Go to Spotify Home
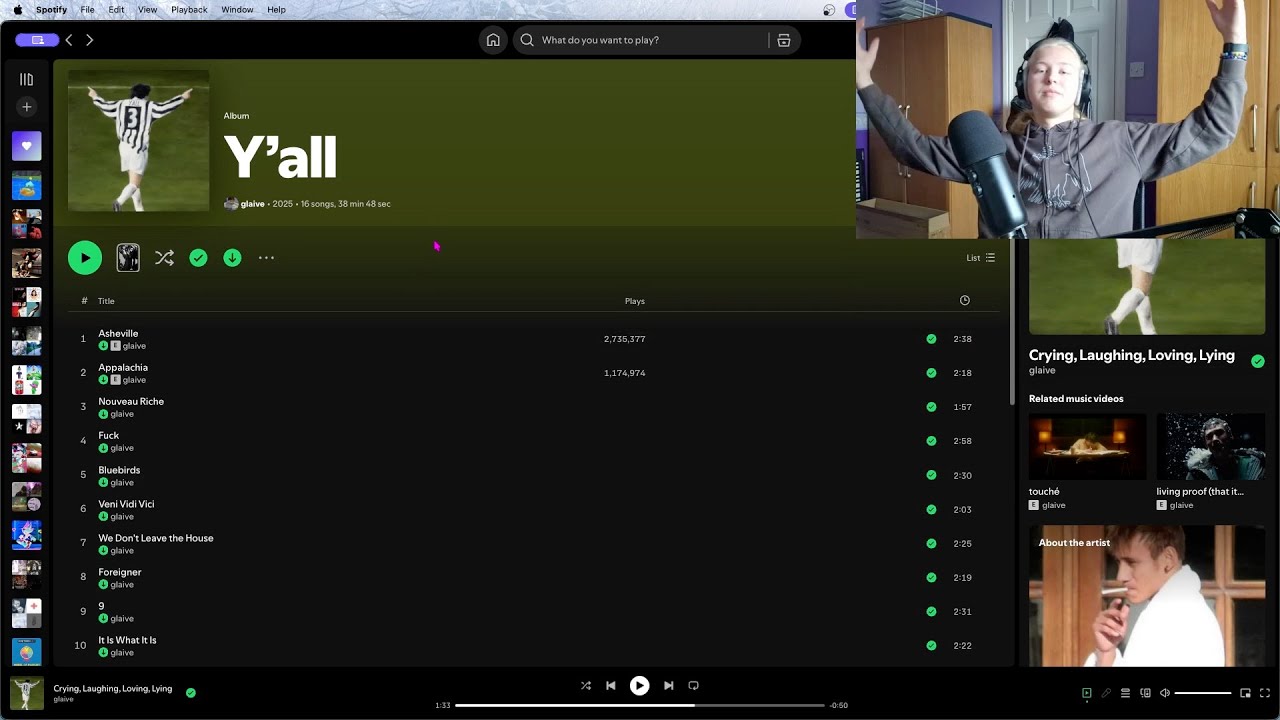This screenshot has height=720, width=1280. tap(493, 40)
